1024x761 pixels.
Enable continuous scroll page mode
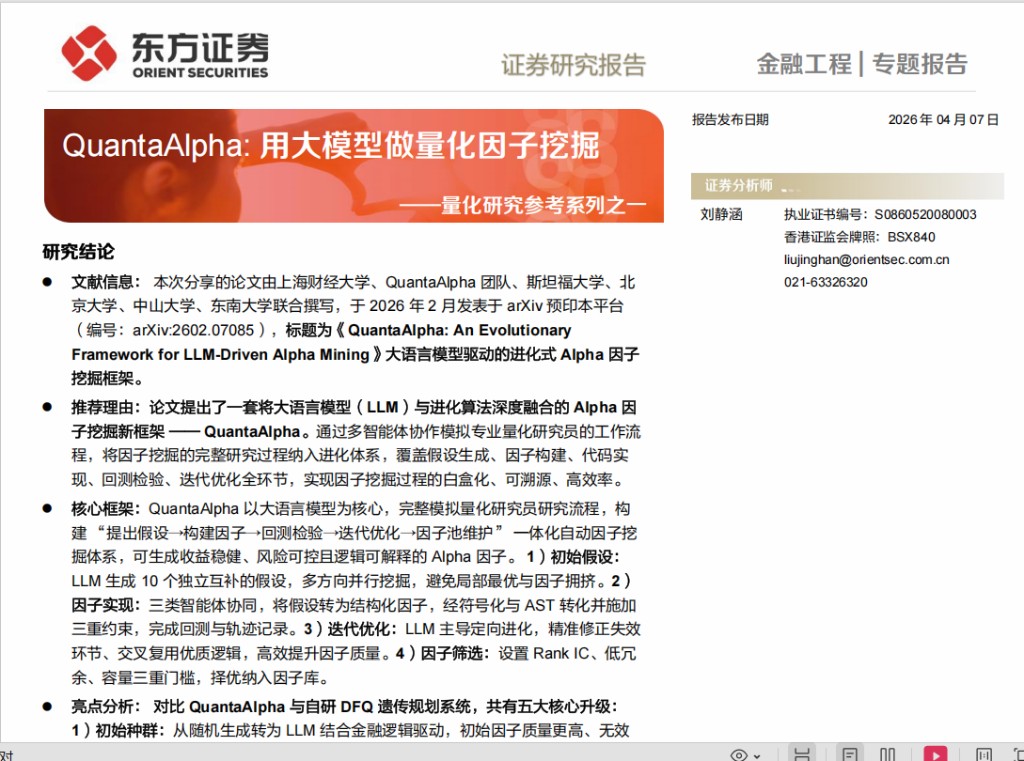tap(802, 754)
